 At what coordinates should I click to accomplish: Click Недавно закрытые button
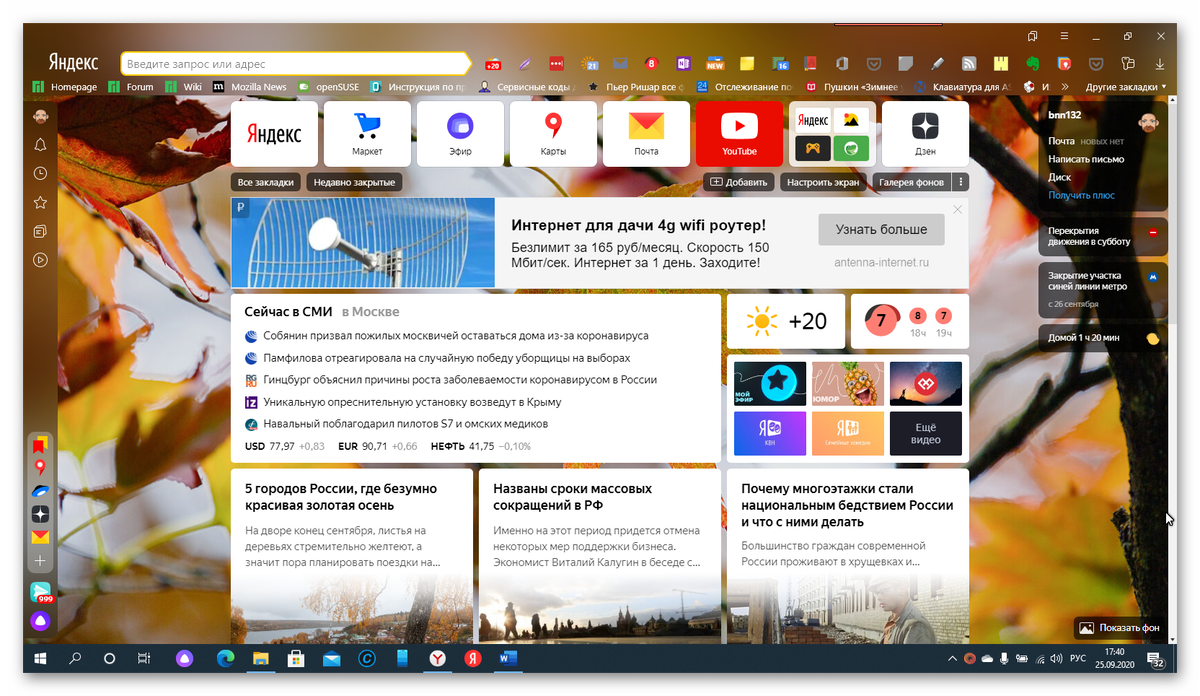tap(353, 182)
